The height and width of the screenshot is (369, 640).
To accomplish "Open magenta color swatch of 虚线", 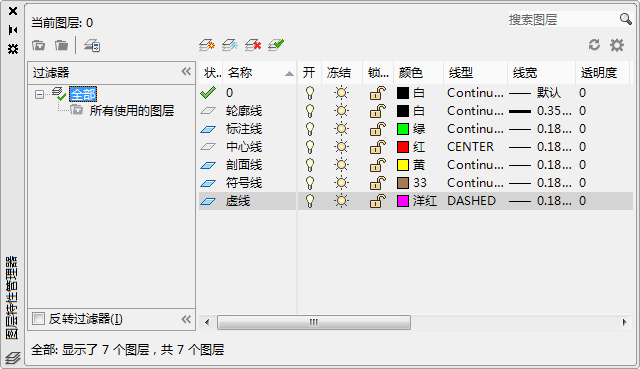I will point(403,201).
